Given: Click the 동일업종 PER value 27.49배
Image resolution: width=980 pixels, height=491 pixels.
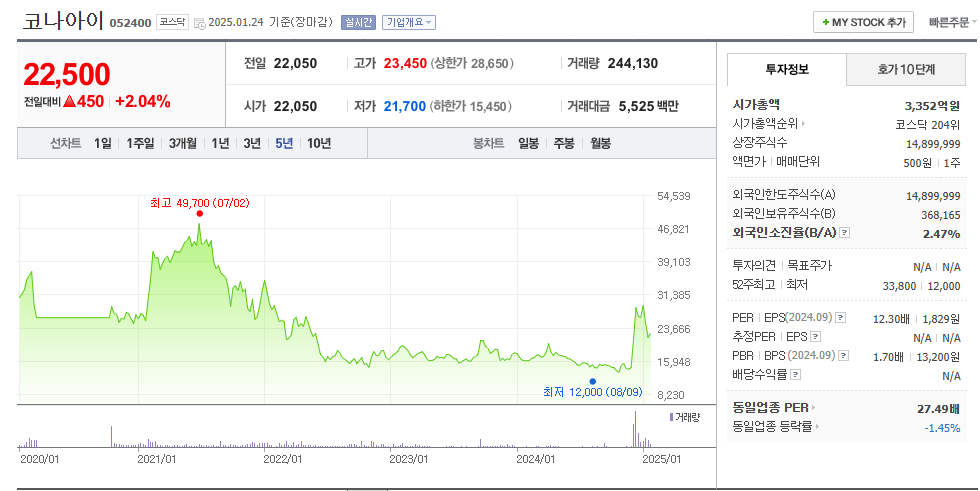Looking at the screenshot, I should [x=938, y=409].
